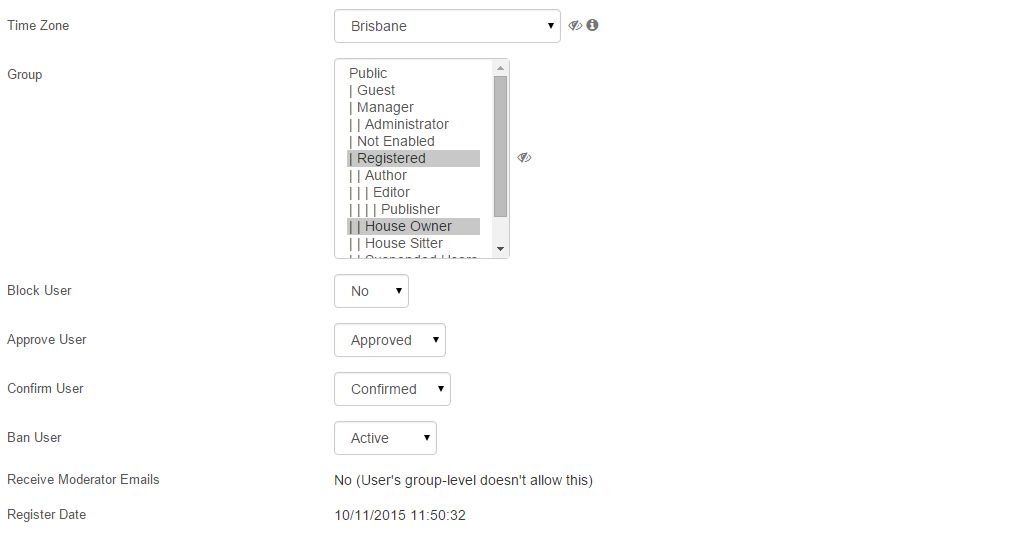
Task: Open the Ban User Active dropdown
Action: point(385,438)
